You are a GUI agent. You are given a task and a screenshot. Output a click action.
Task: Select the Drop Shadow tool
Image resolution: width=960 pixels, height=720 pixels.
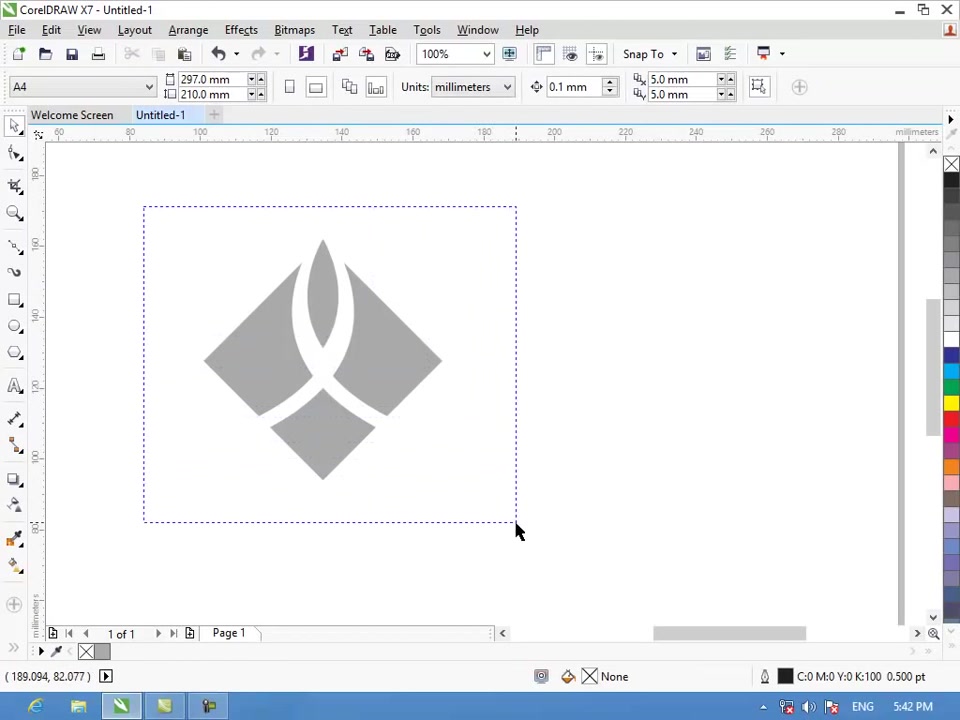[x=14, y=479]
